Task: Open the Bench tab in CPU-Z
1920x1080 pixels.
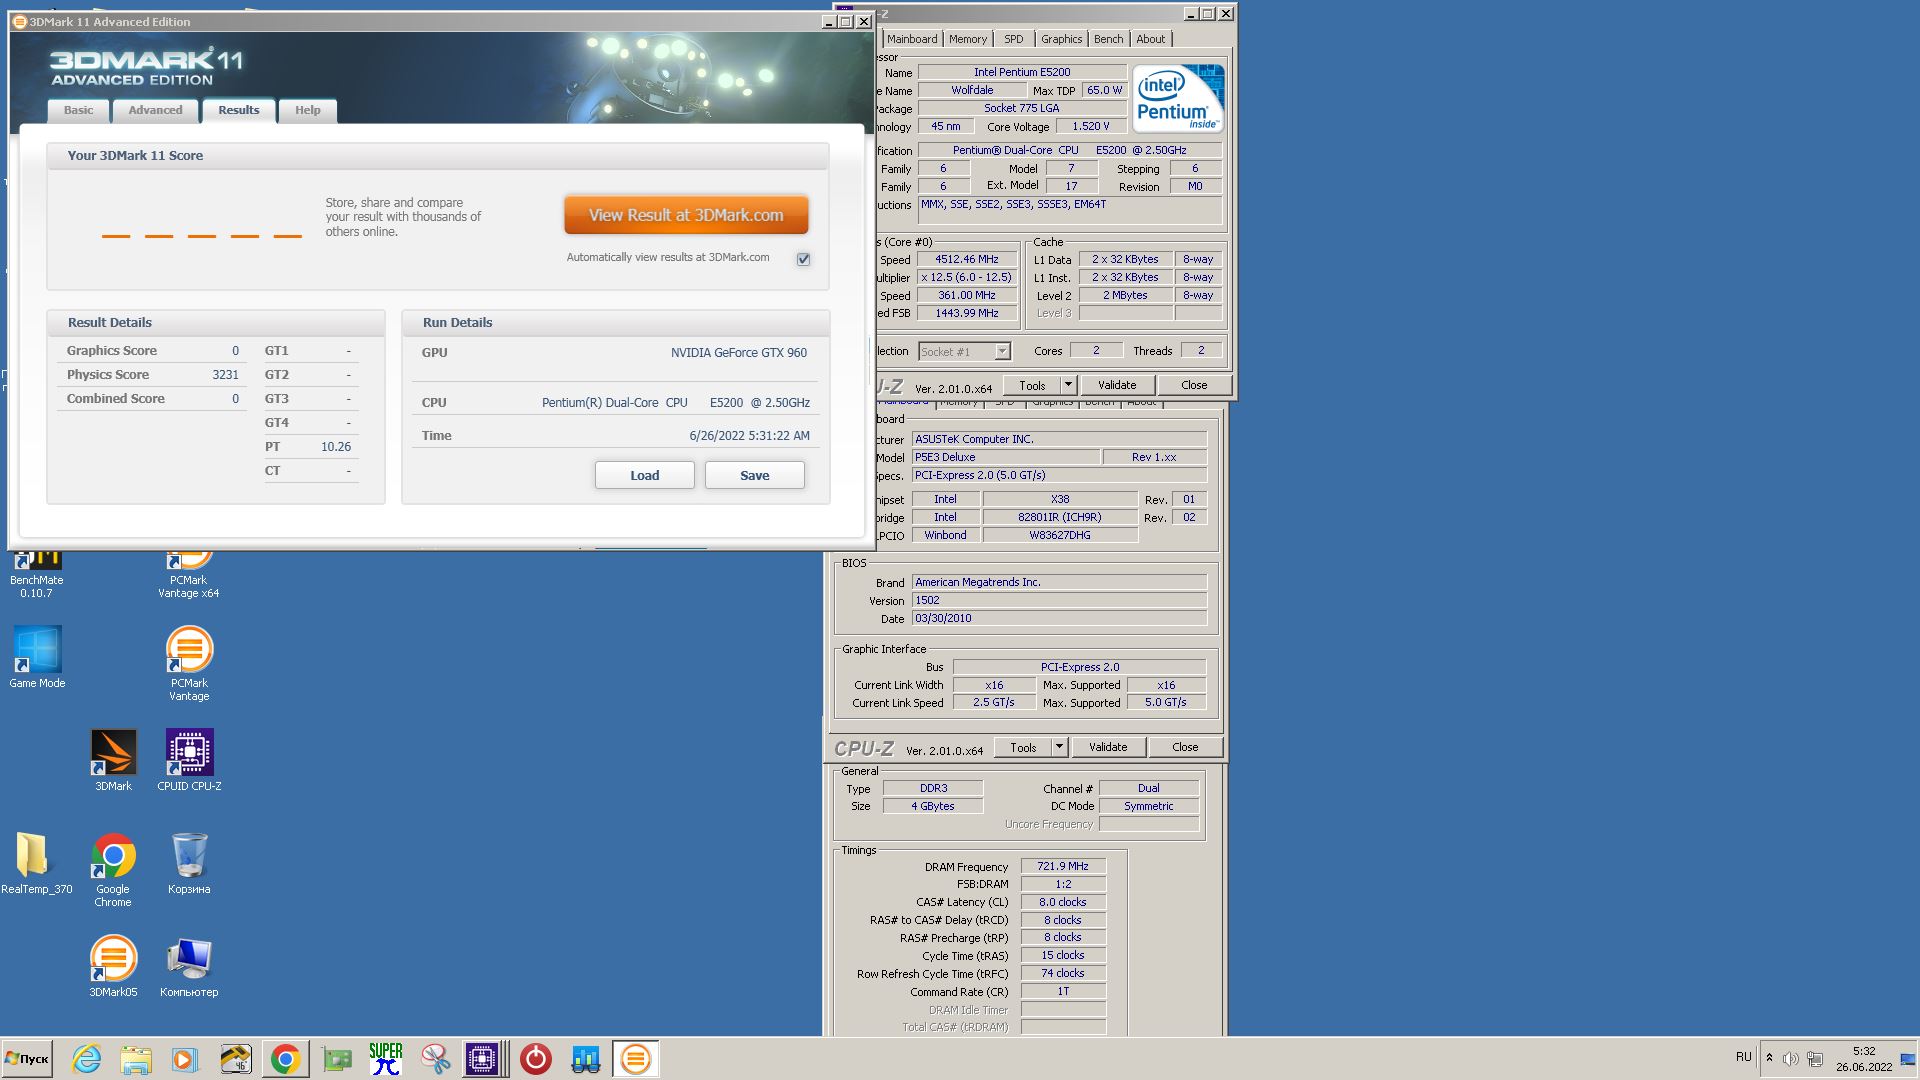Action: click(x=1108, y=39)
